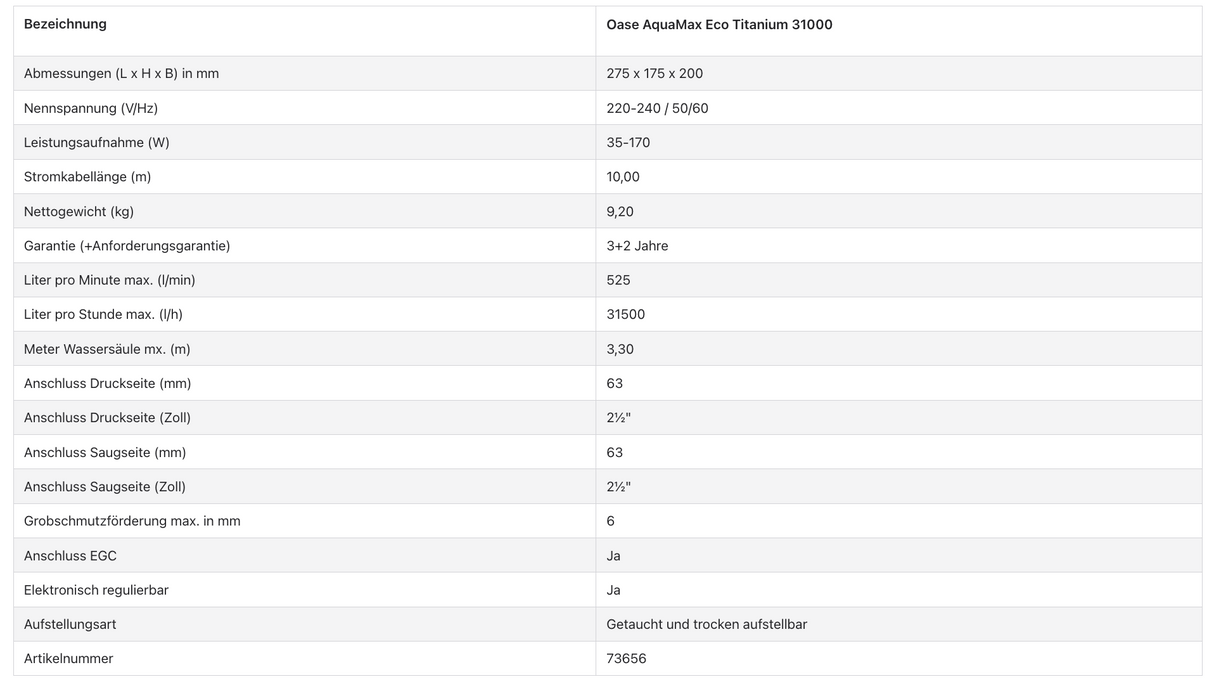Select the Oase AquaMax Eco Titanium 31000 heading
1214x691 pixels.
tap(719, 24)
